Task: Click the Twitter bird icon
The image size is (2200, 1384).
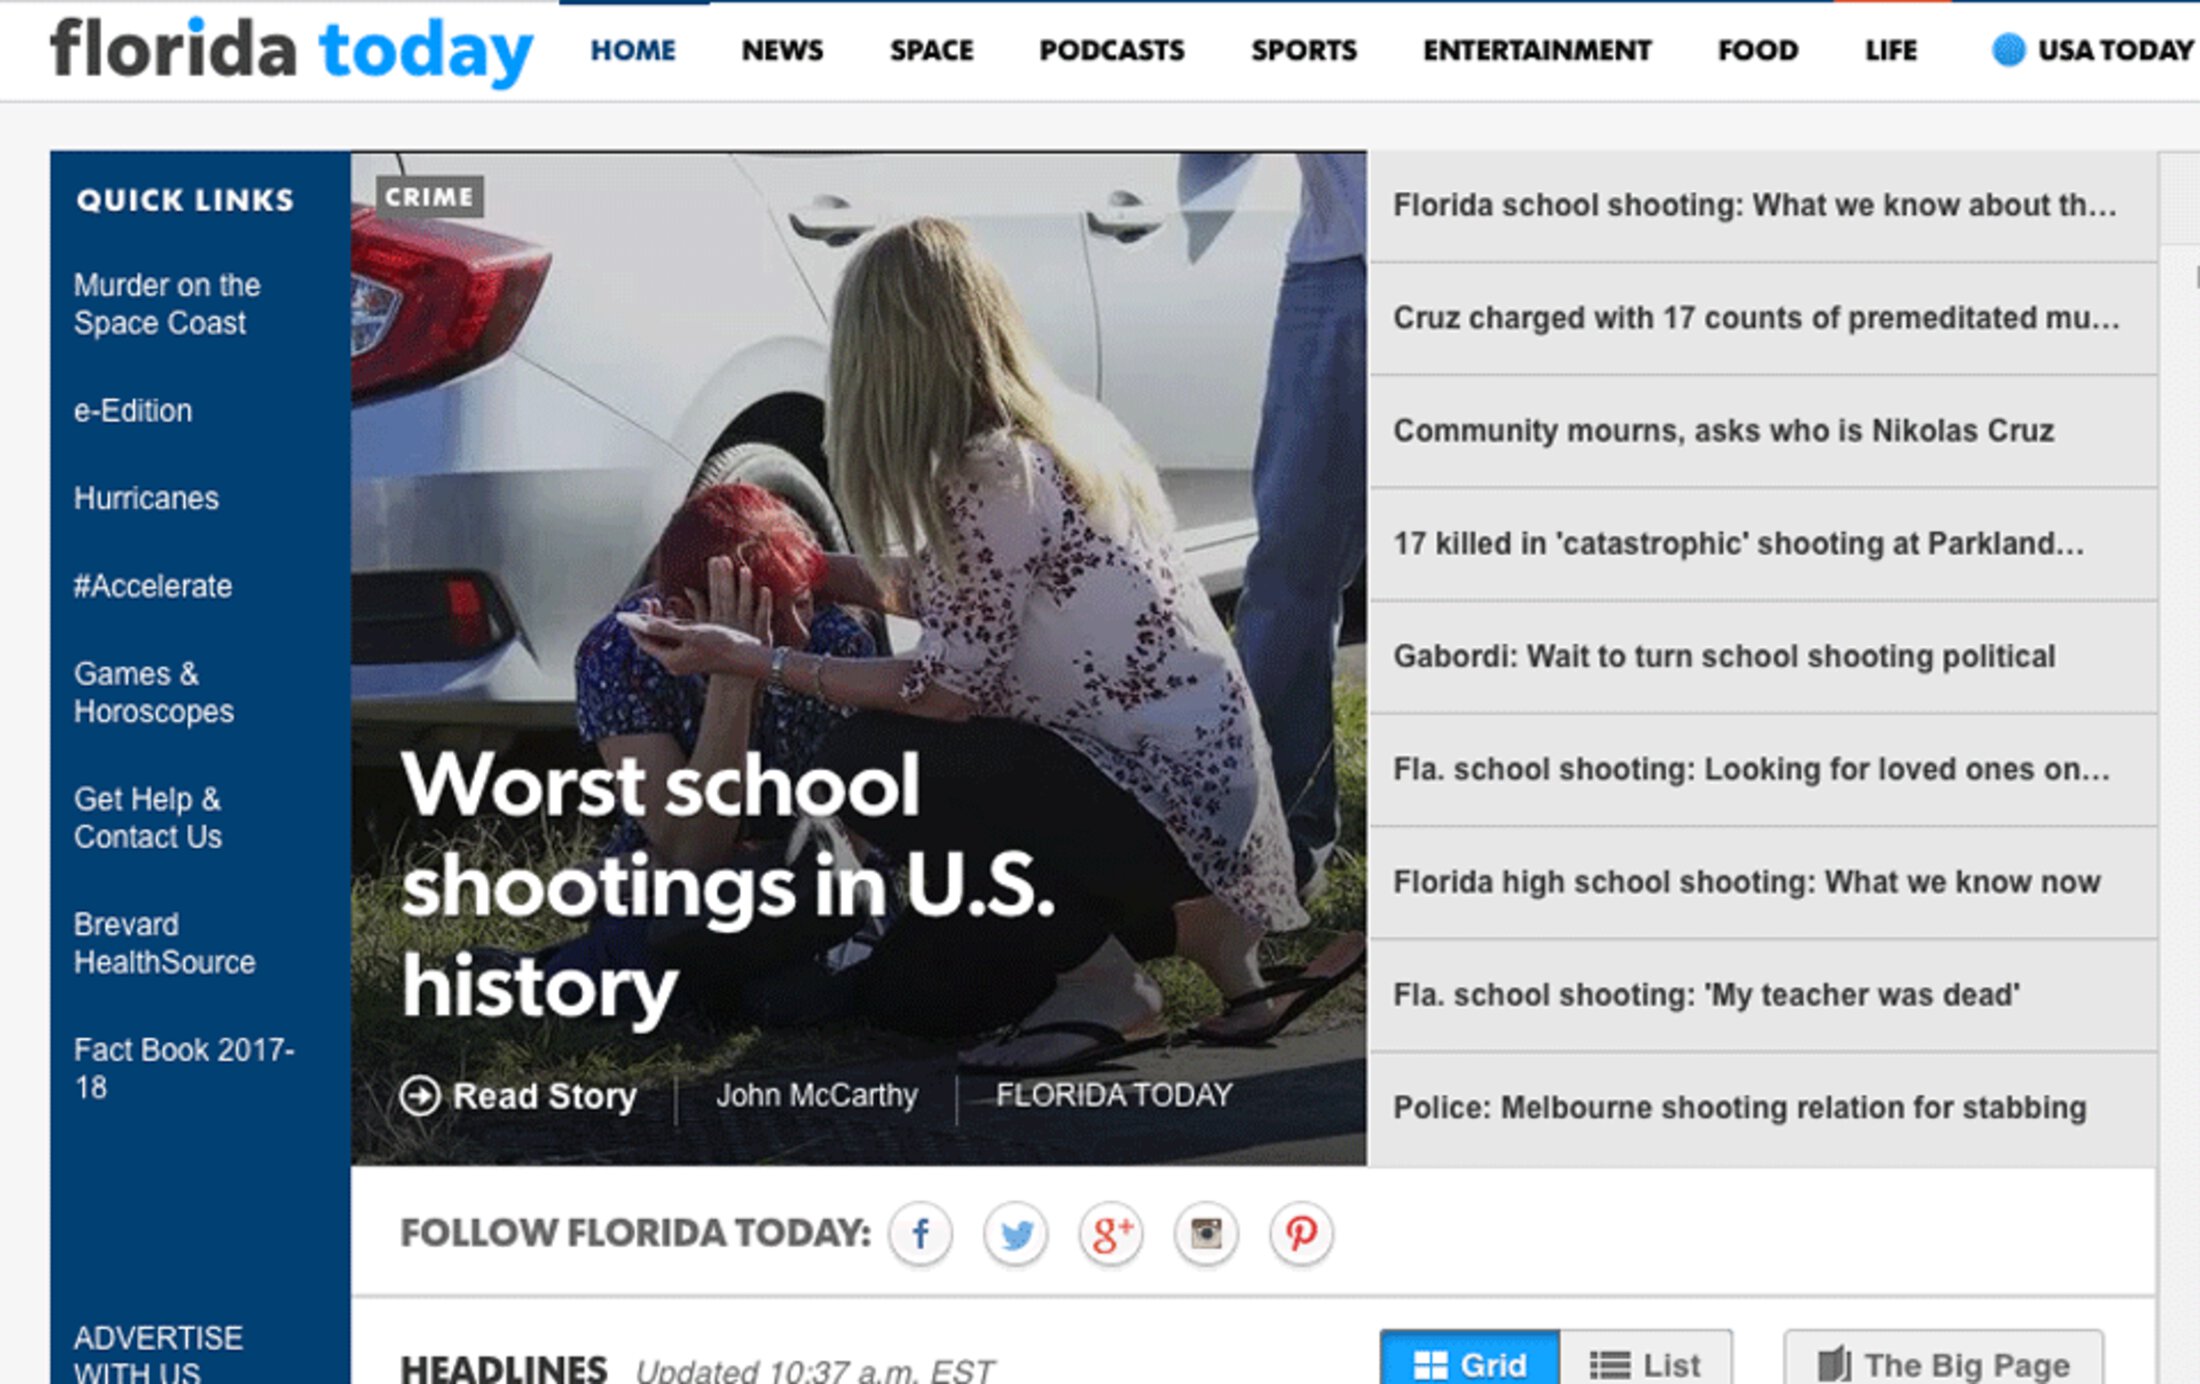Action: click(1015, 1233)
